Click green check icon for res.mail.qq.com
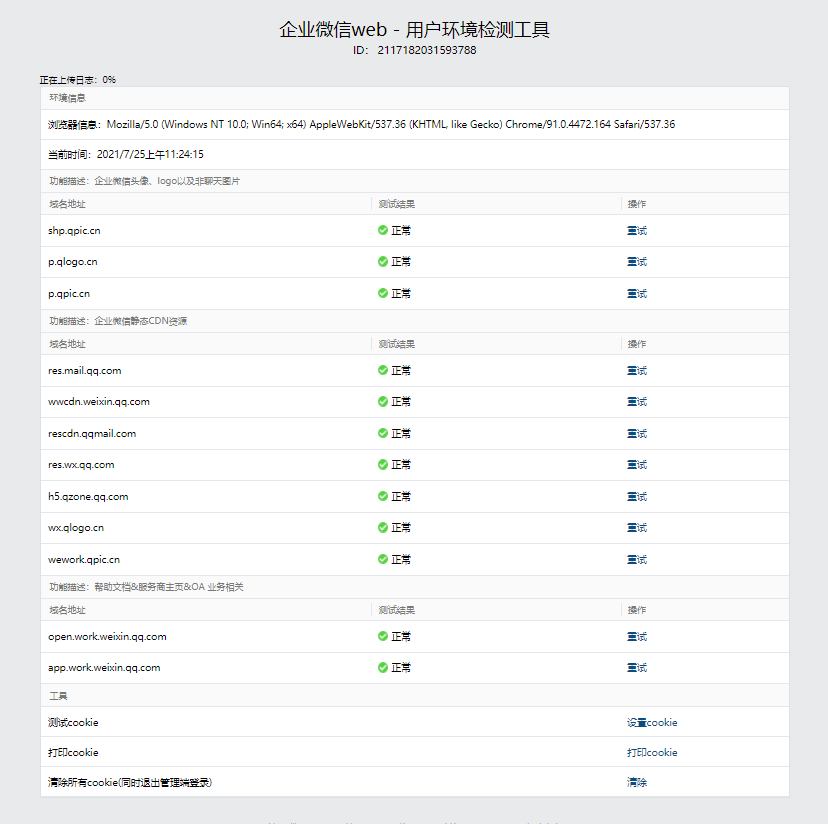The image size is (828, 824). 383,370
